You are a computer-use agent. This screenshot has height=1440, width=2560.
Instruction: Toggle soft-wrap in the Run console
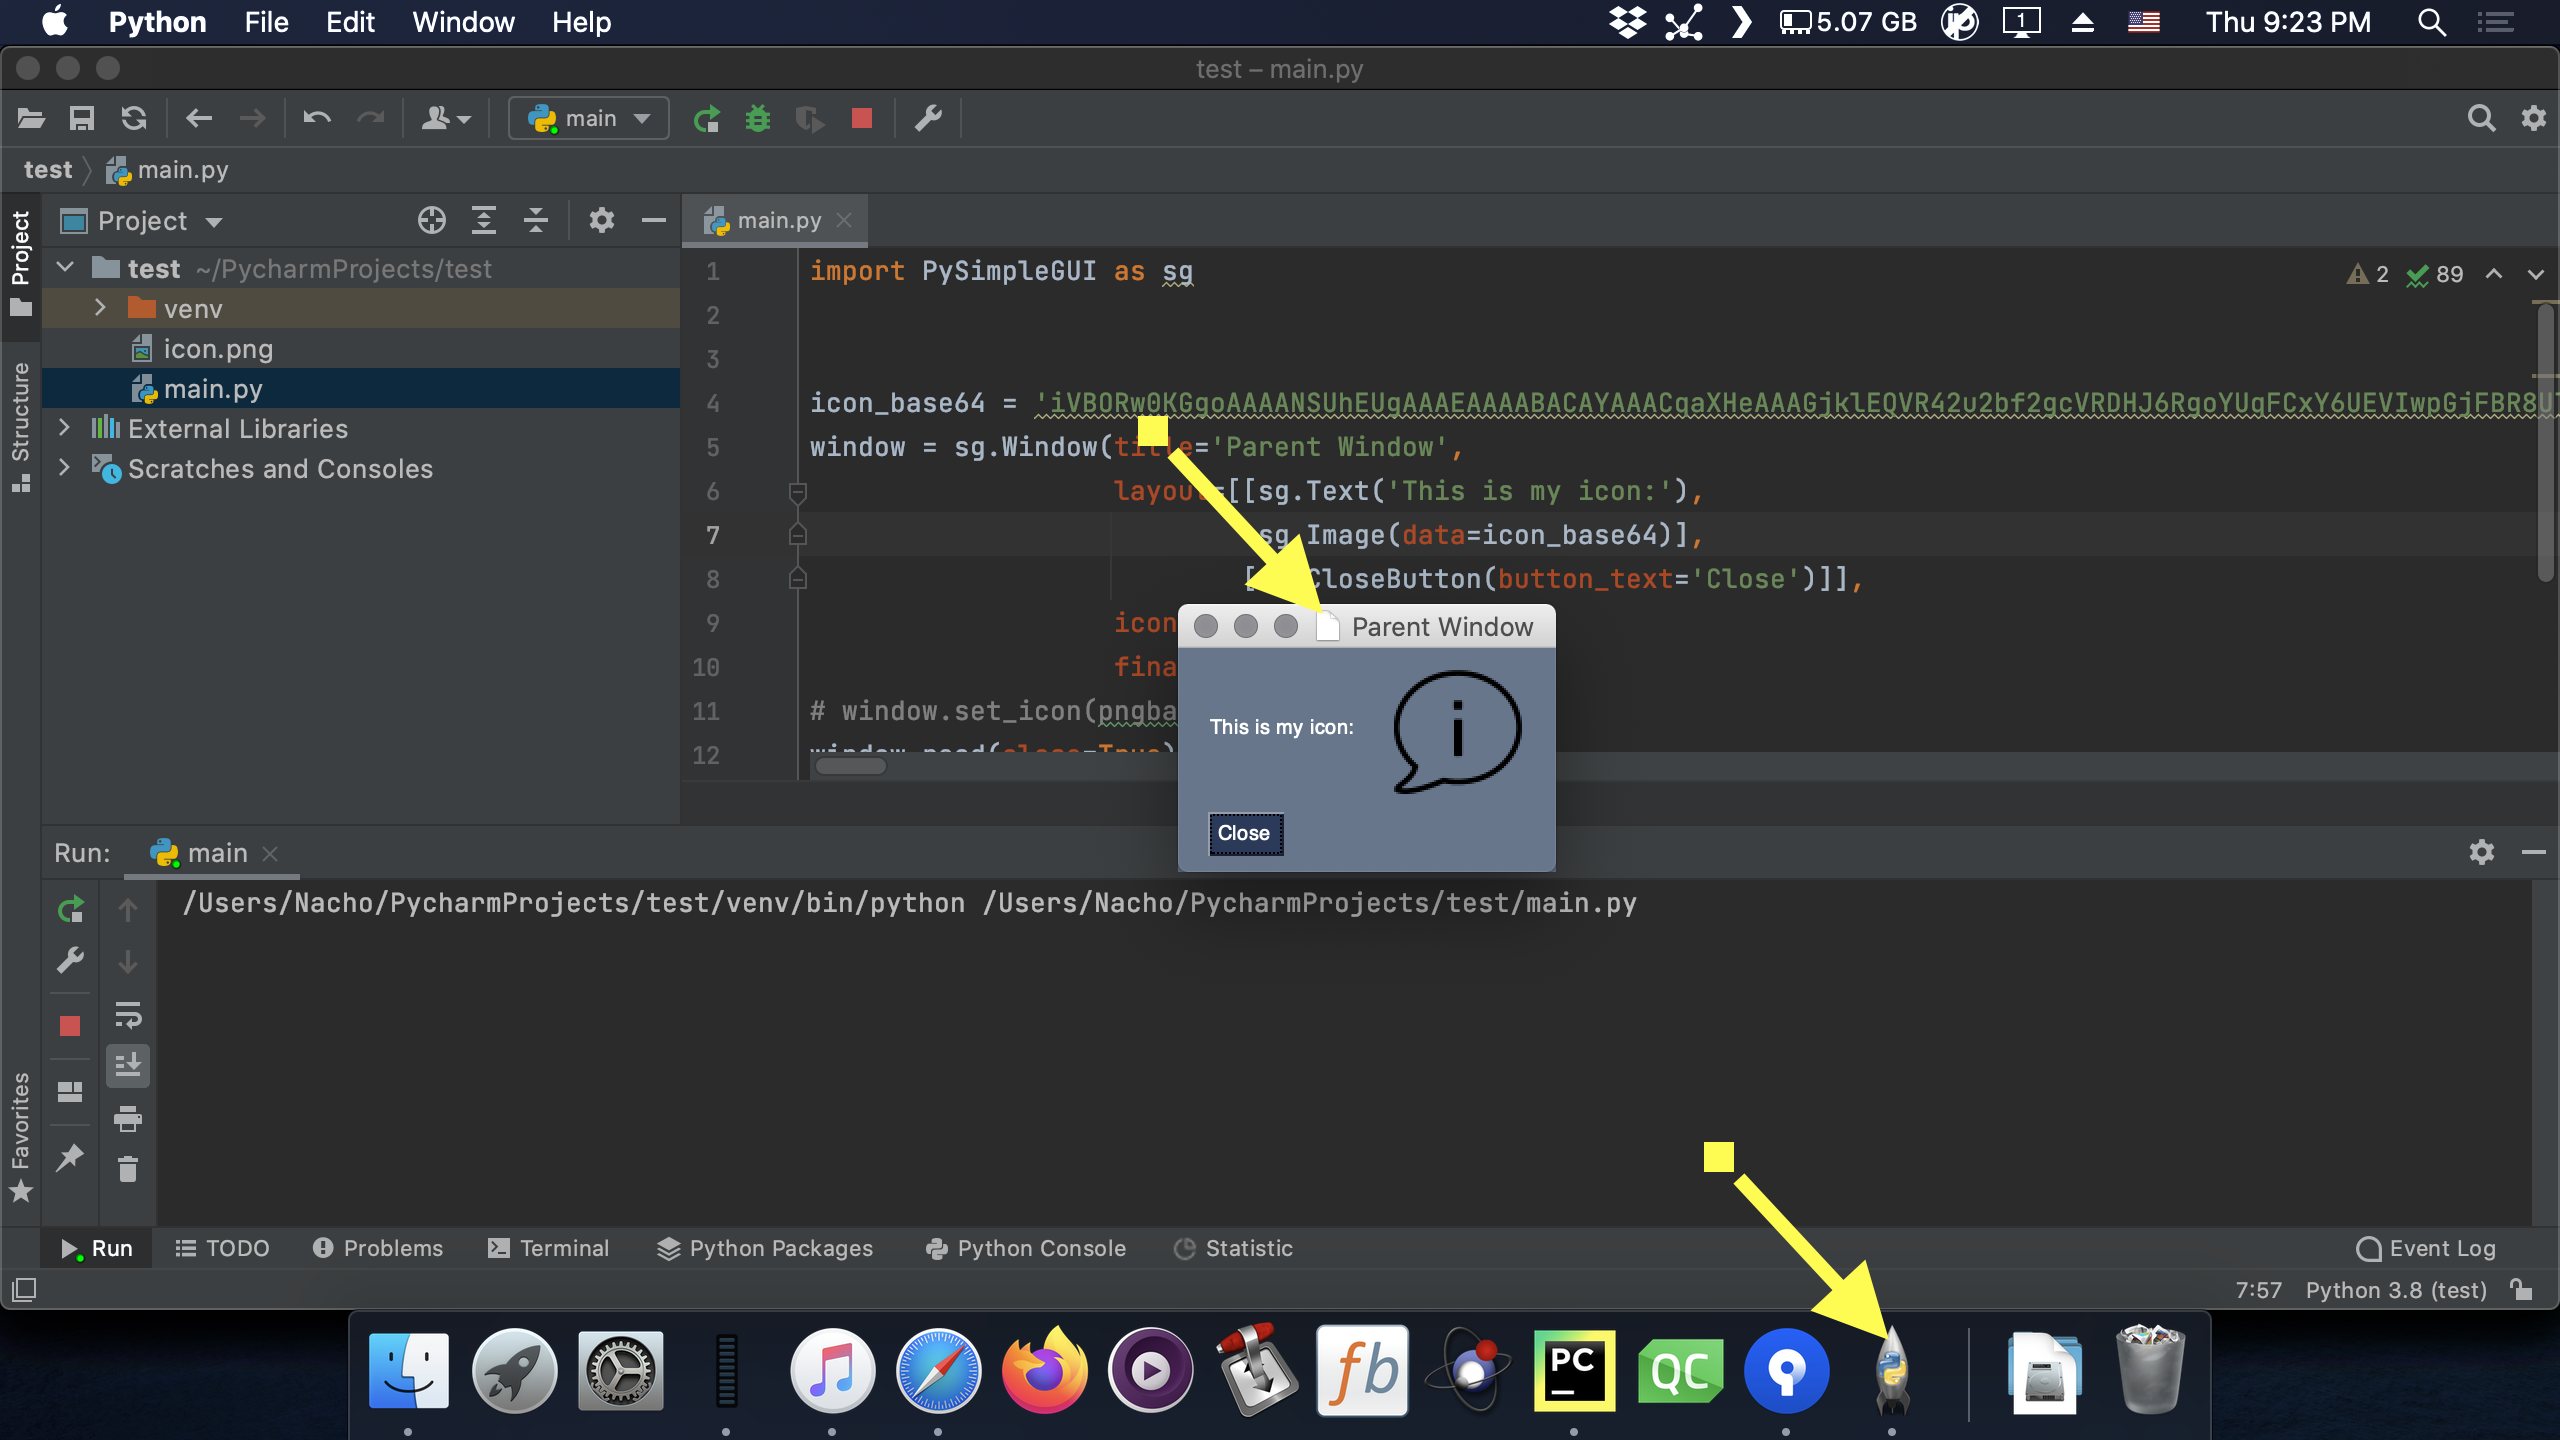(x=128, y=1017)
